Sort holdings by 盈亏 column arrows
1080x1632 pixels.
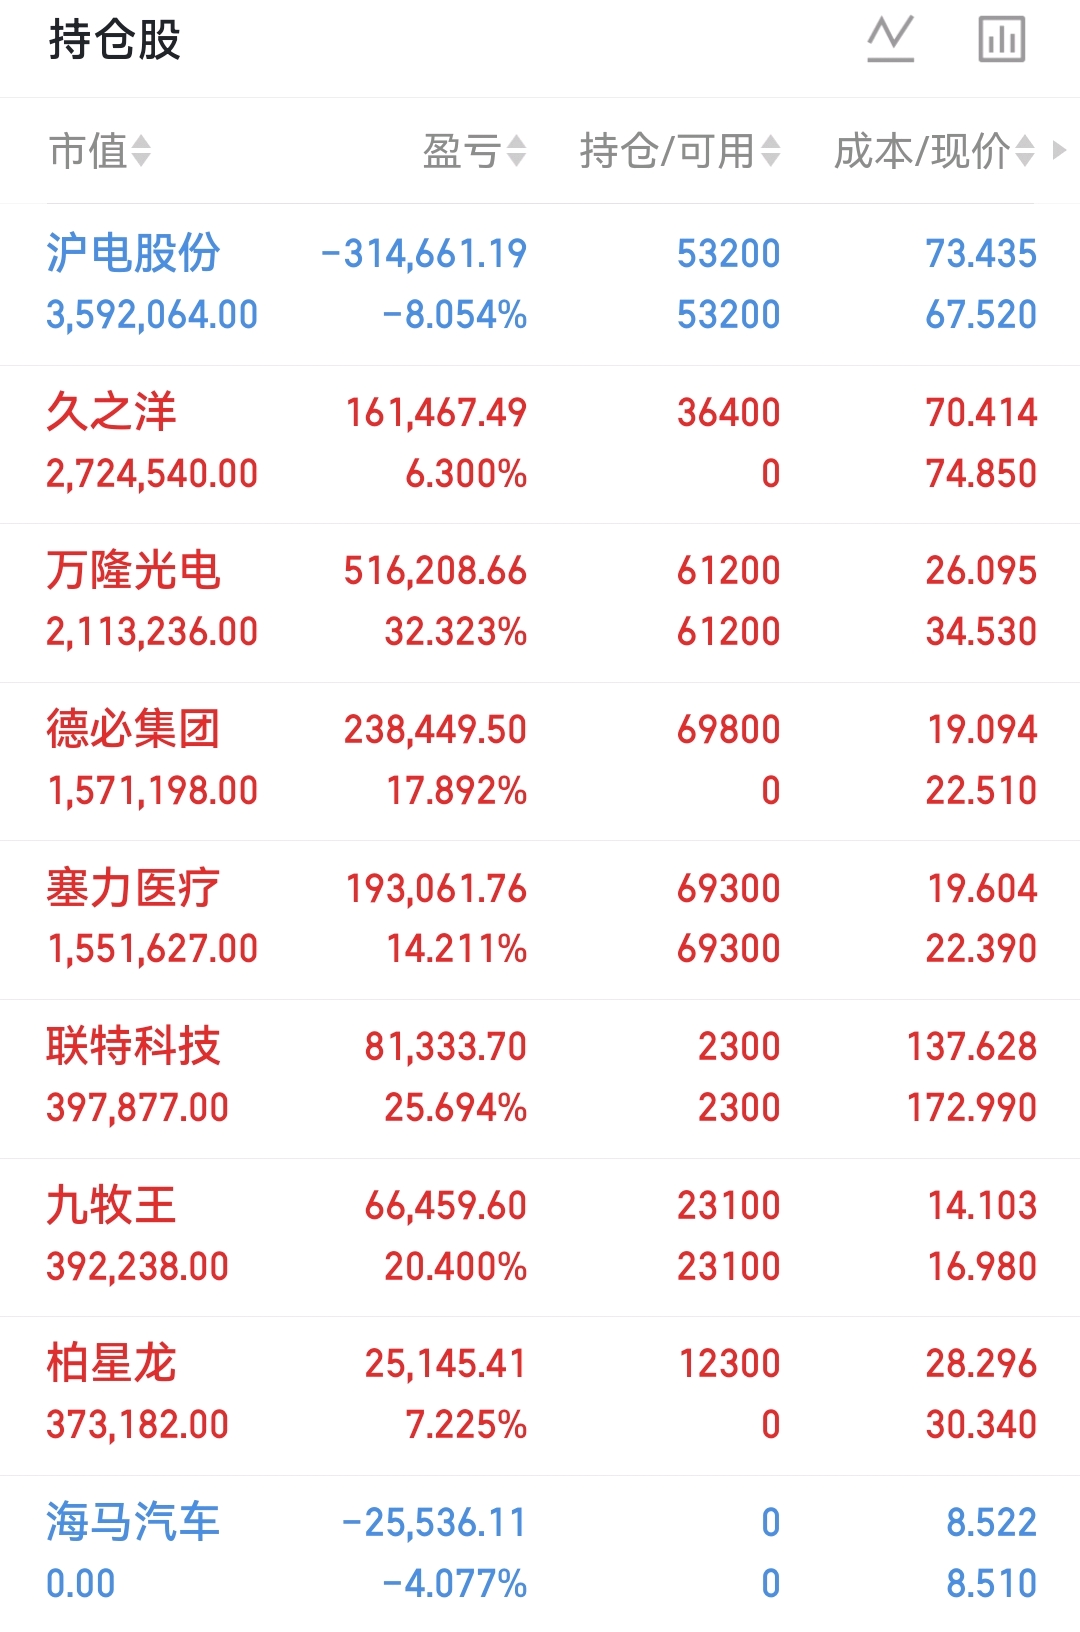point(516,152)
